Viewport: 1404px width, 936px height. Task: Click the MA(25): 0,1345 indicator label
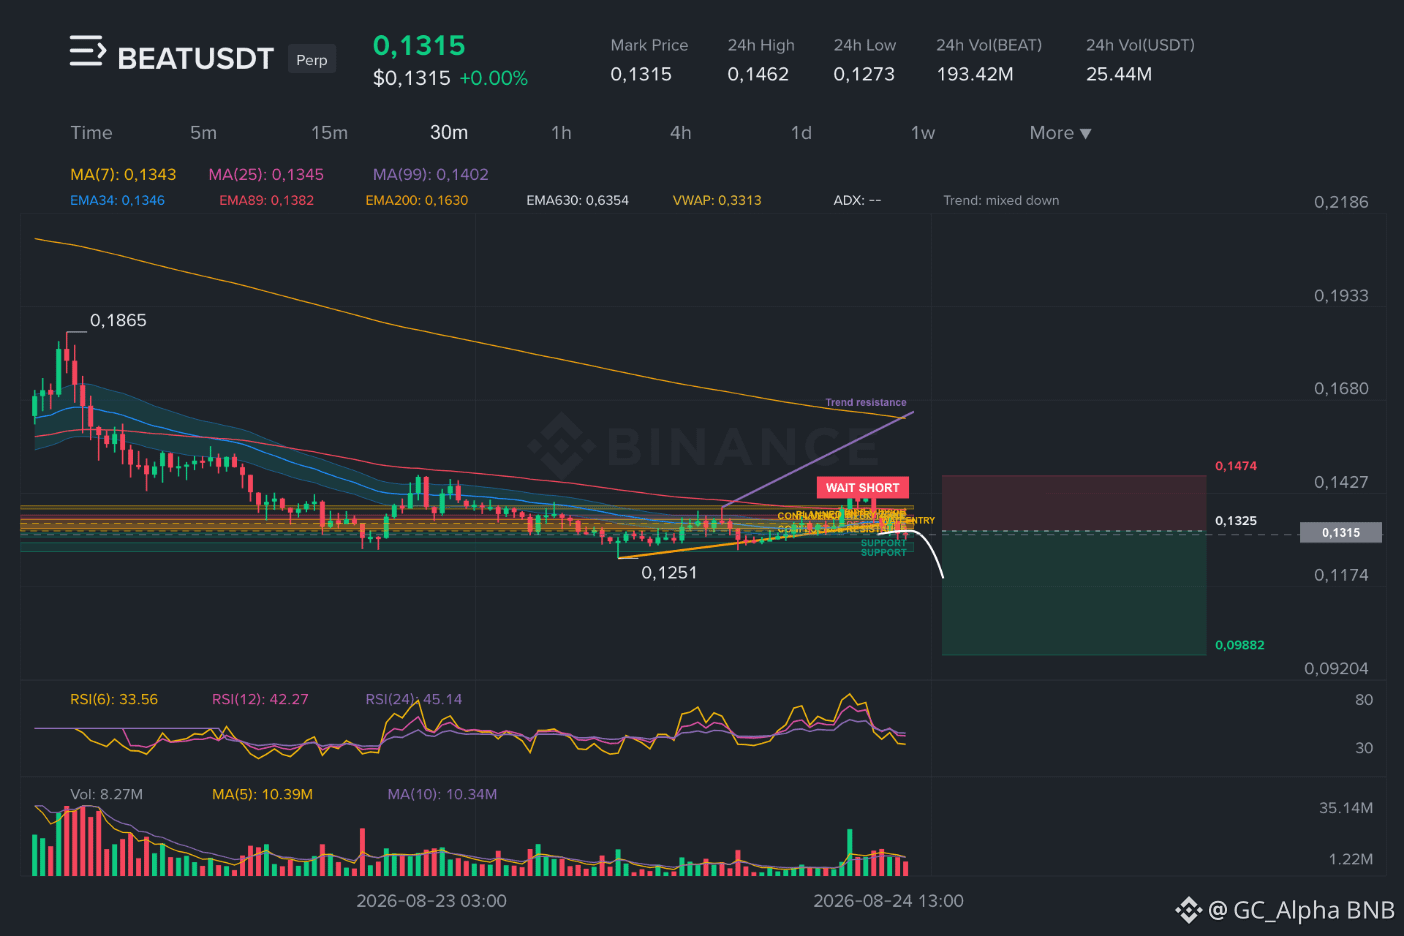[x=266, y=174]
